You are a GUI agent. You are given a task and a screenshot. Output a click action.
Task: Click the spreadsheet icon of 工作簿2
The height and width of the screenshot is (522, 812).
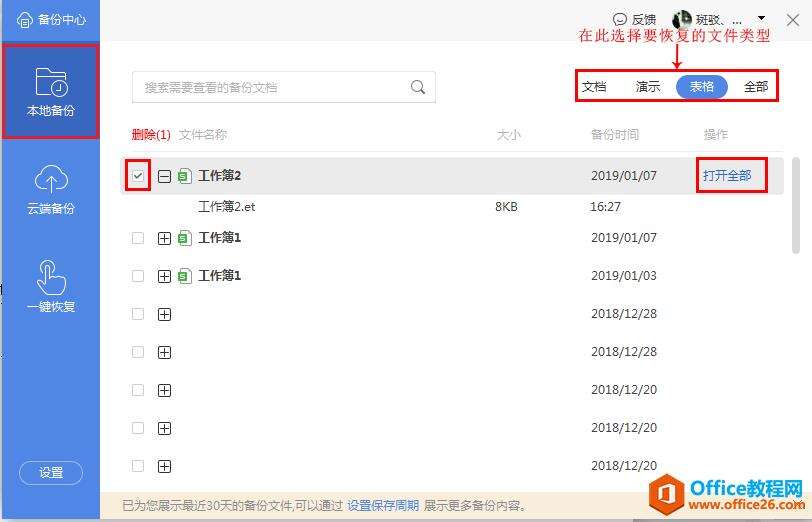click(185, 176)
